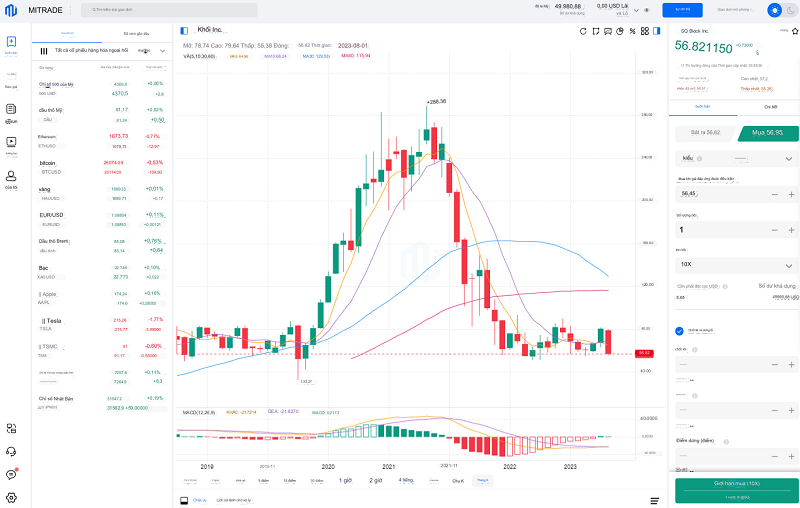Click the Mua 56,95 buy button
The height and width of the screenshot is (508, 800).
(766, 132)
